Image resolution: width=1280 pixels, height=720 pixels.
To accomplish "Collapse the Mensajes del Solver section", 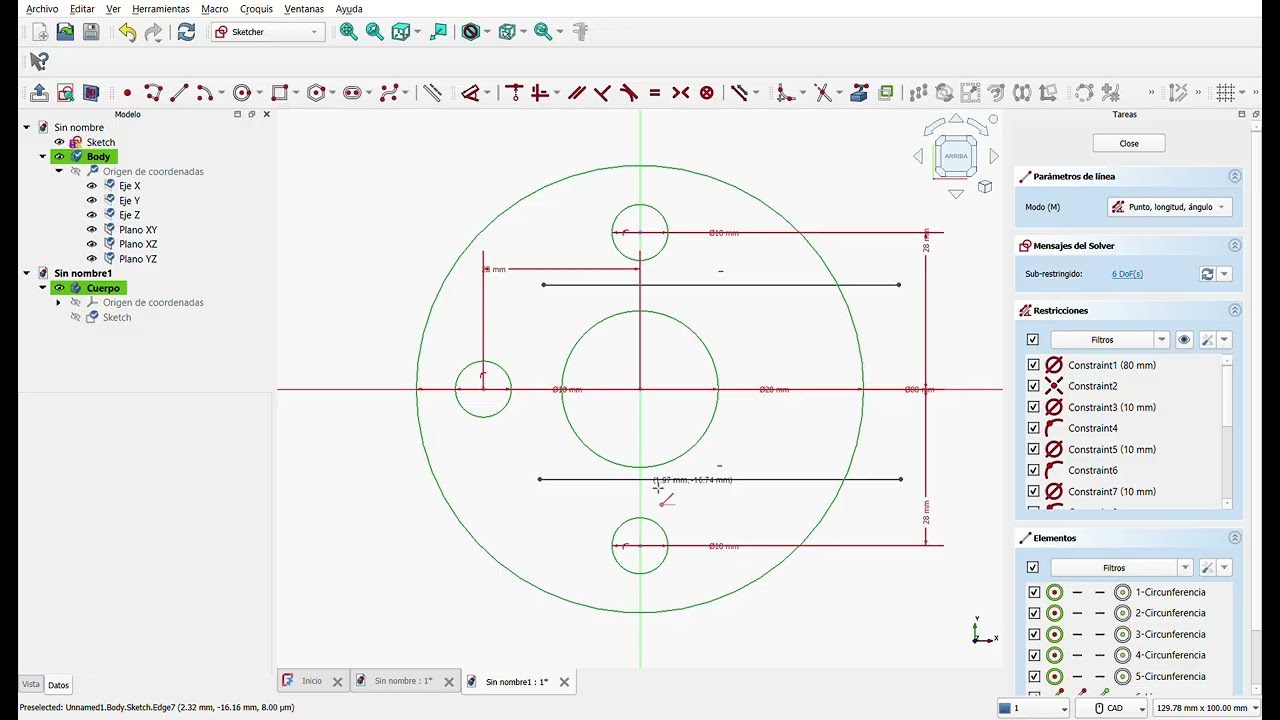I will [x=1234, y=245].
